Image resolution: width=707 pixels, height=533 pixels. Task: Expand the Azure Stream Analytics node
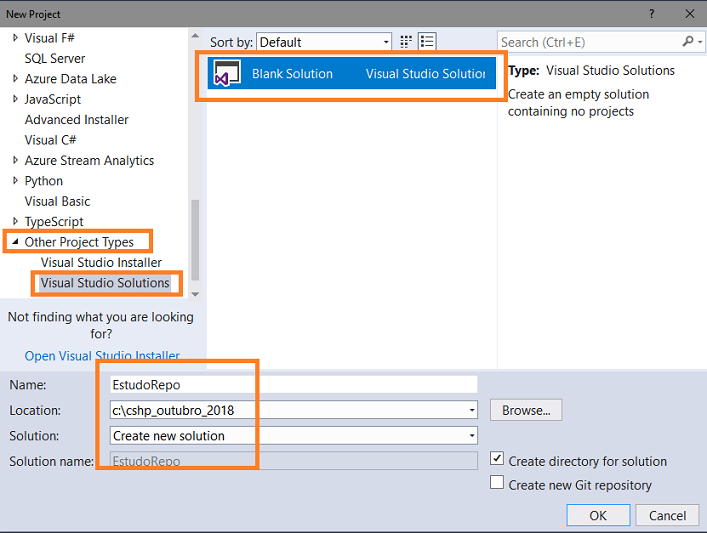[15, 160]
